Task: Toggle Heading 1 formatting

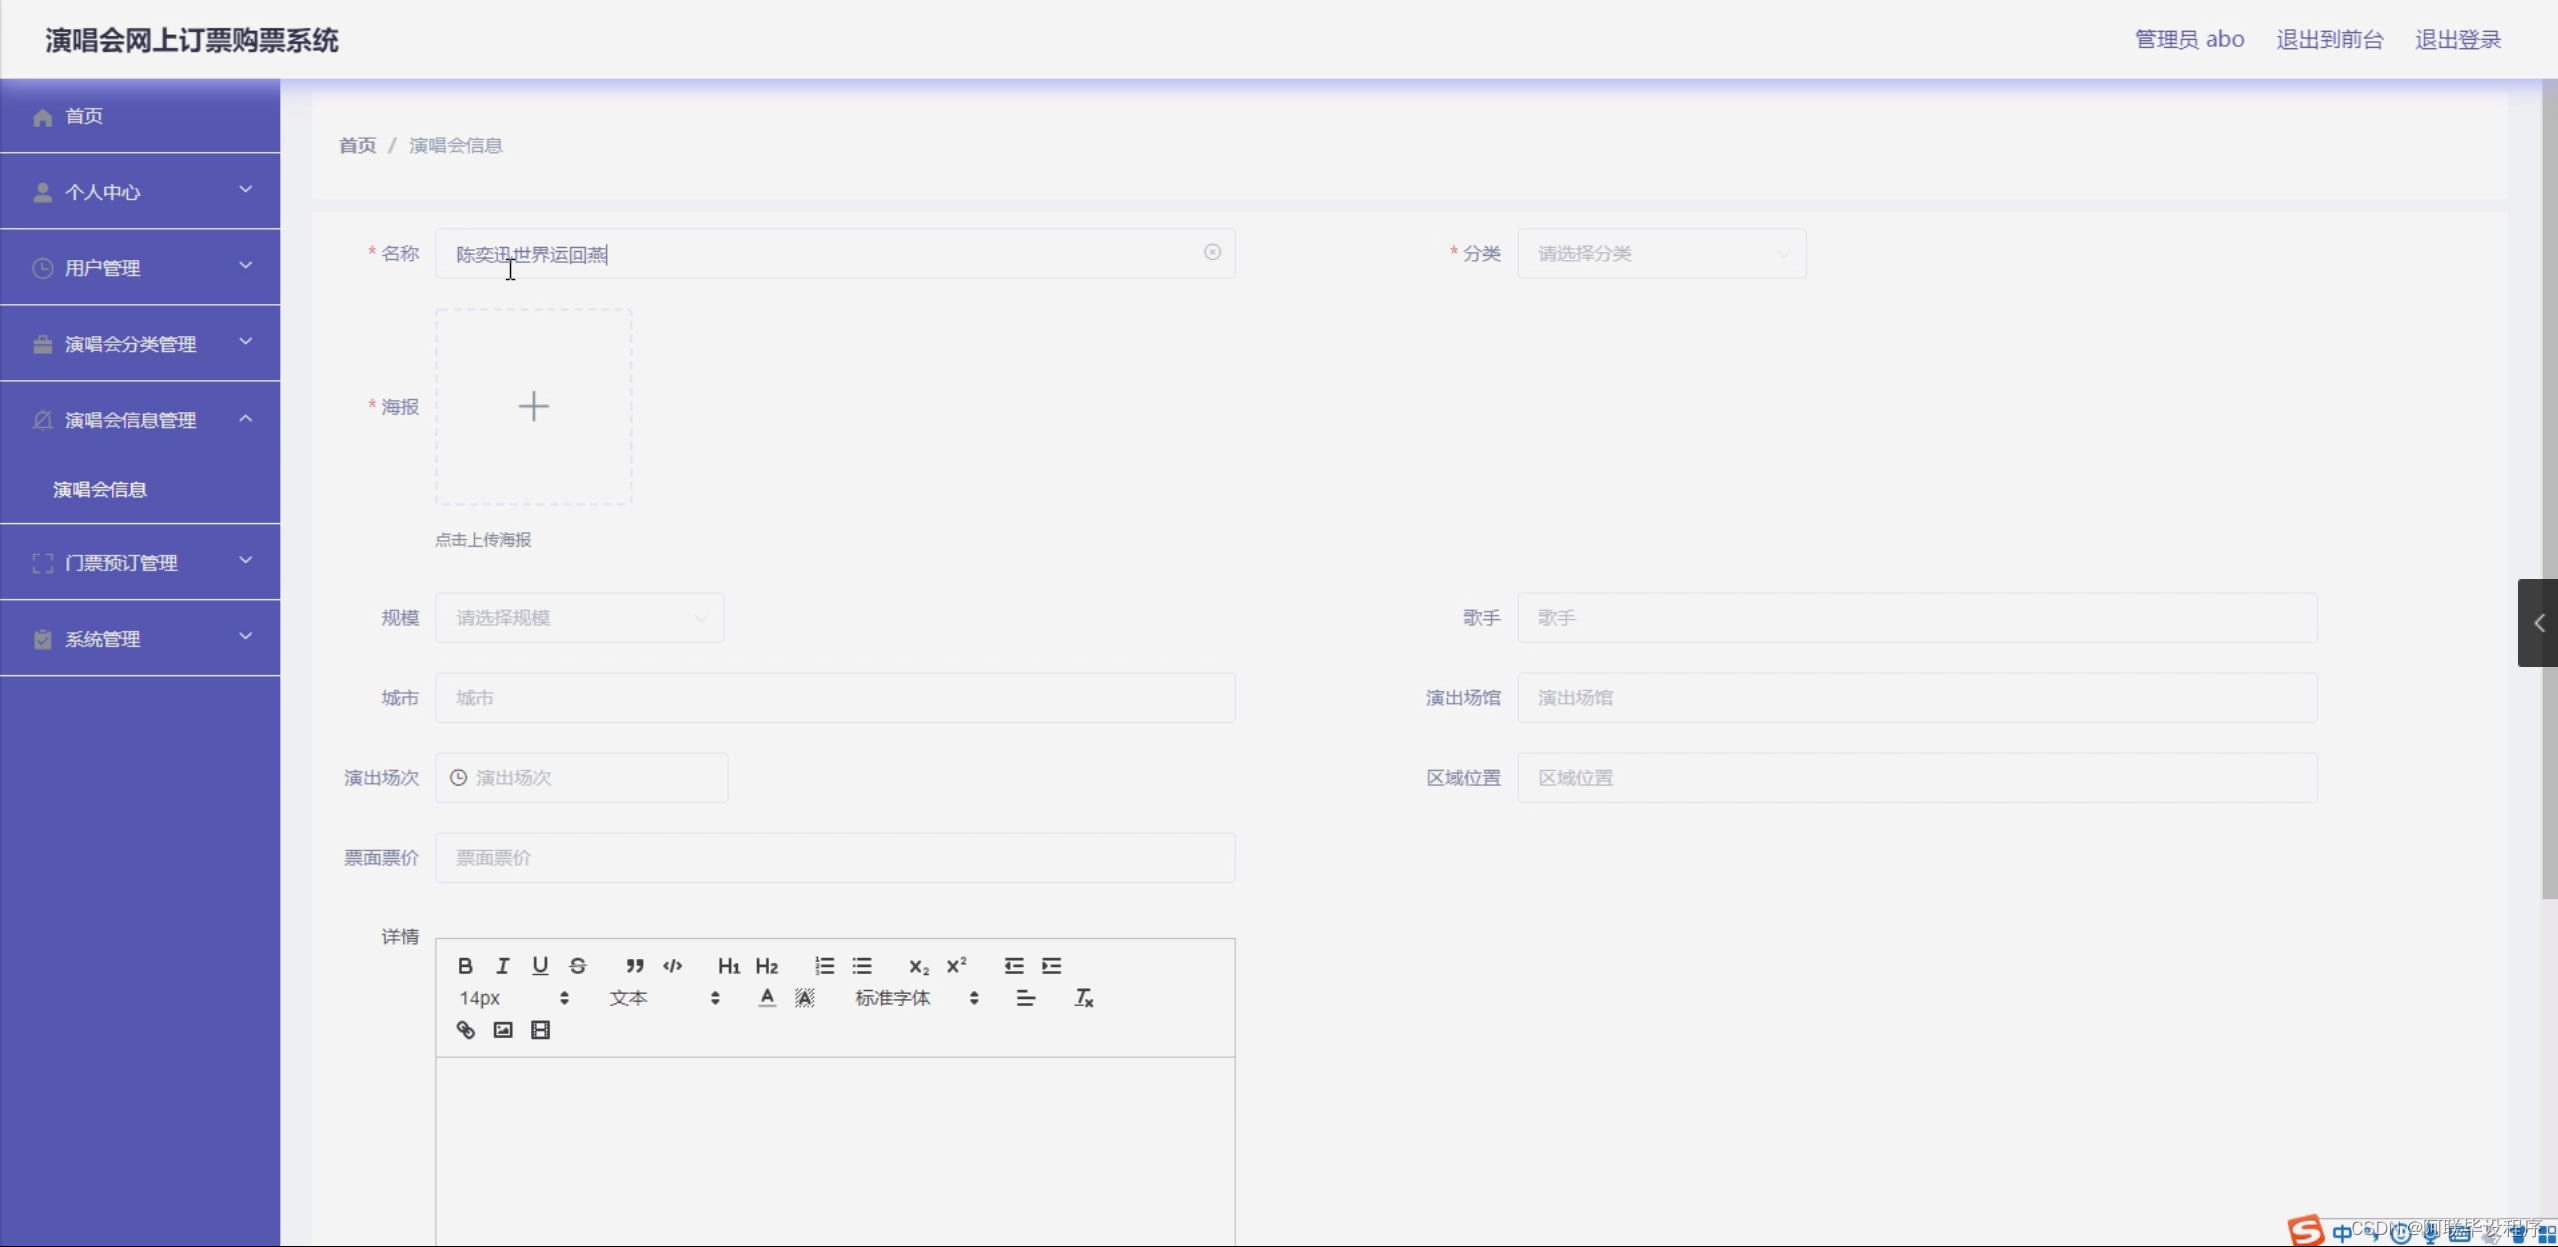Action: [729, 965]
